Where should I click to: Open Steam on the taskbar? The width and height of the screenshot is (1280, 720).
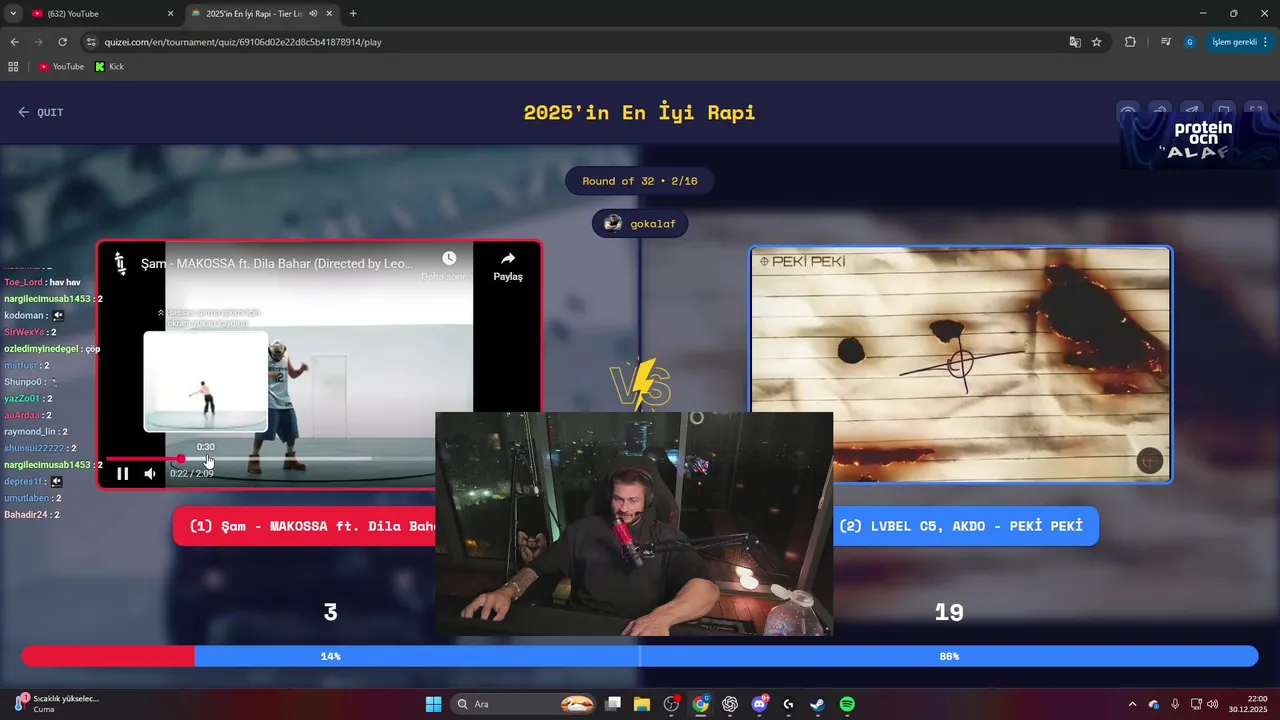(x=817, y=704)
